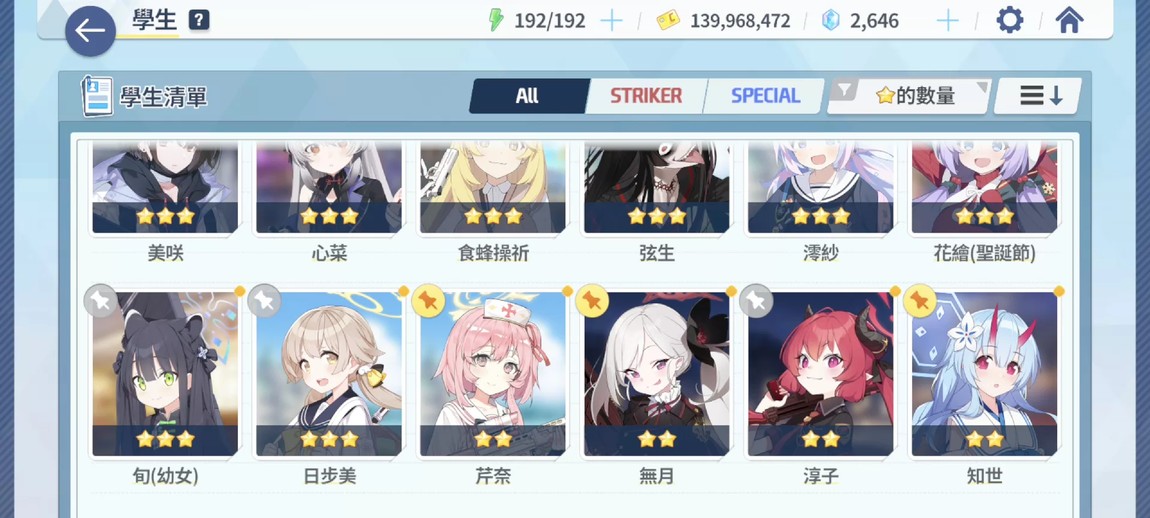
Task: Toggle the sort order arrow button
Action: [x=1039, y=96]
